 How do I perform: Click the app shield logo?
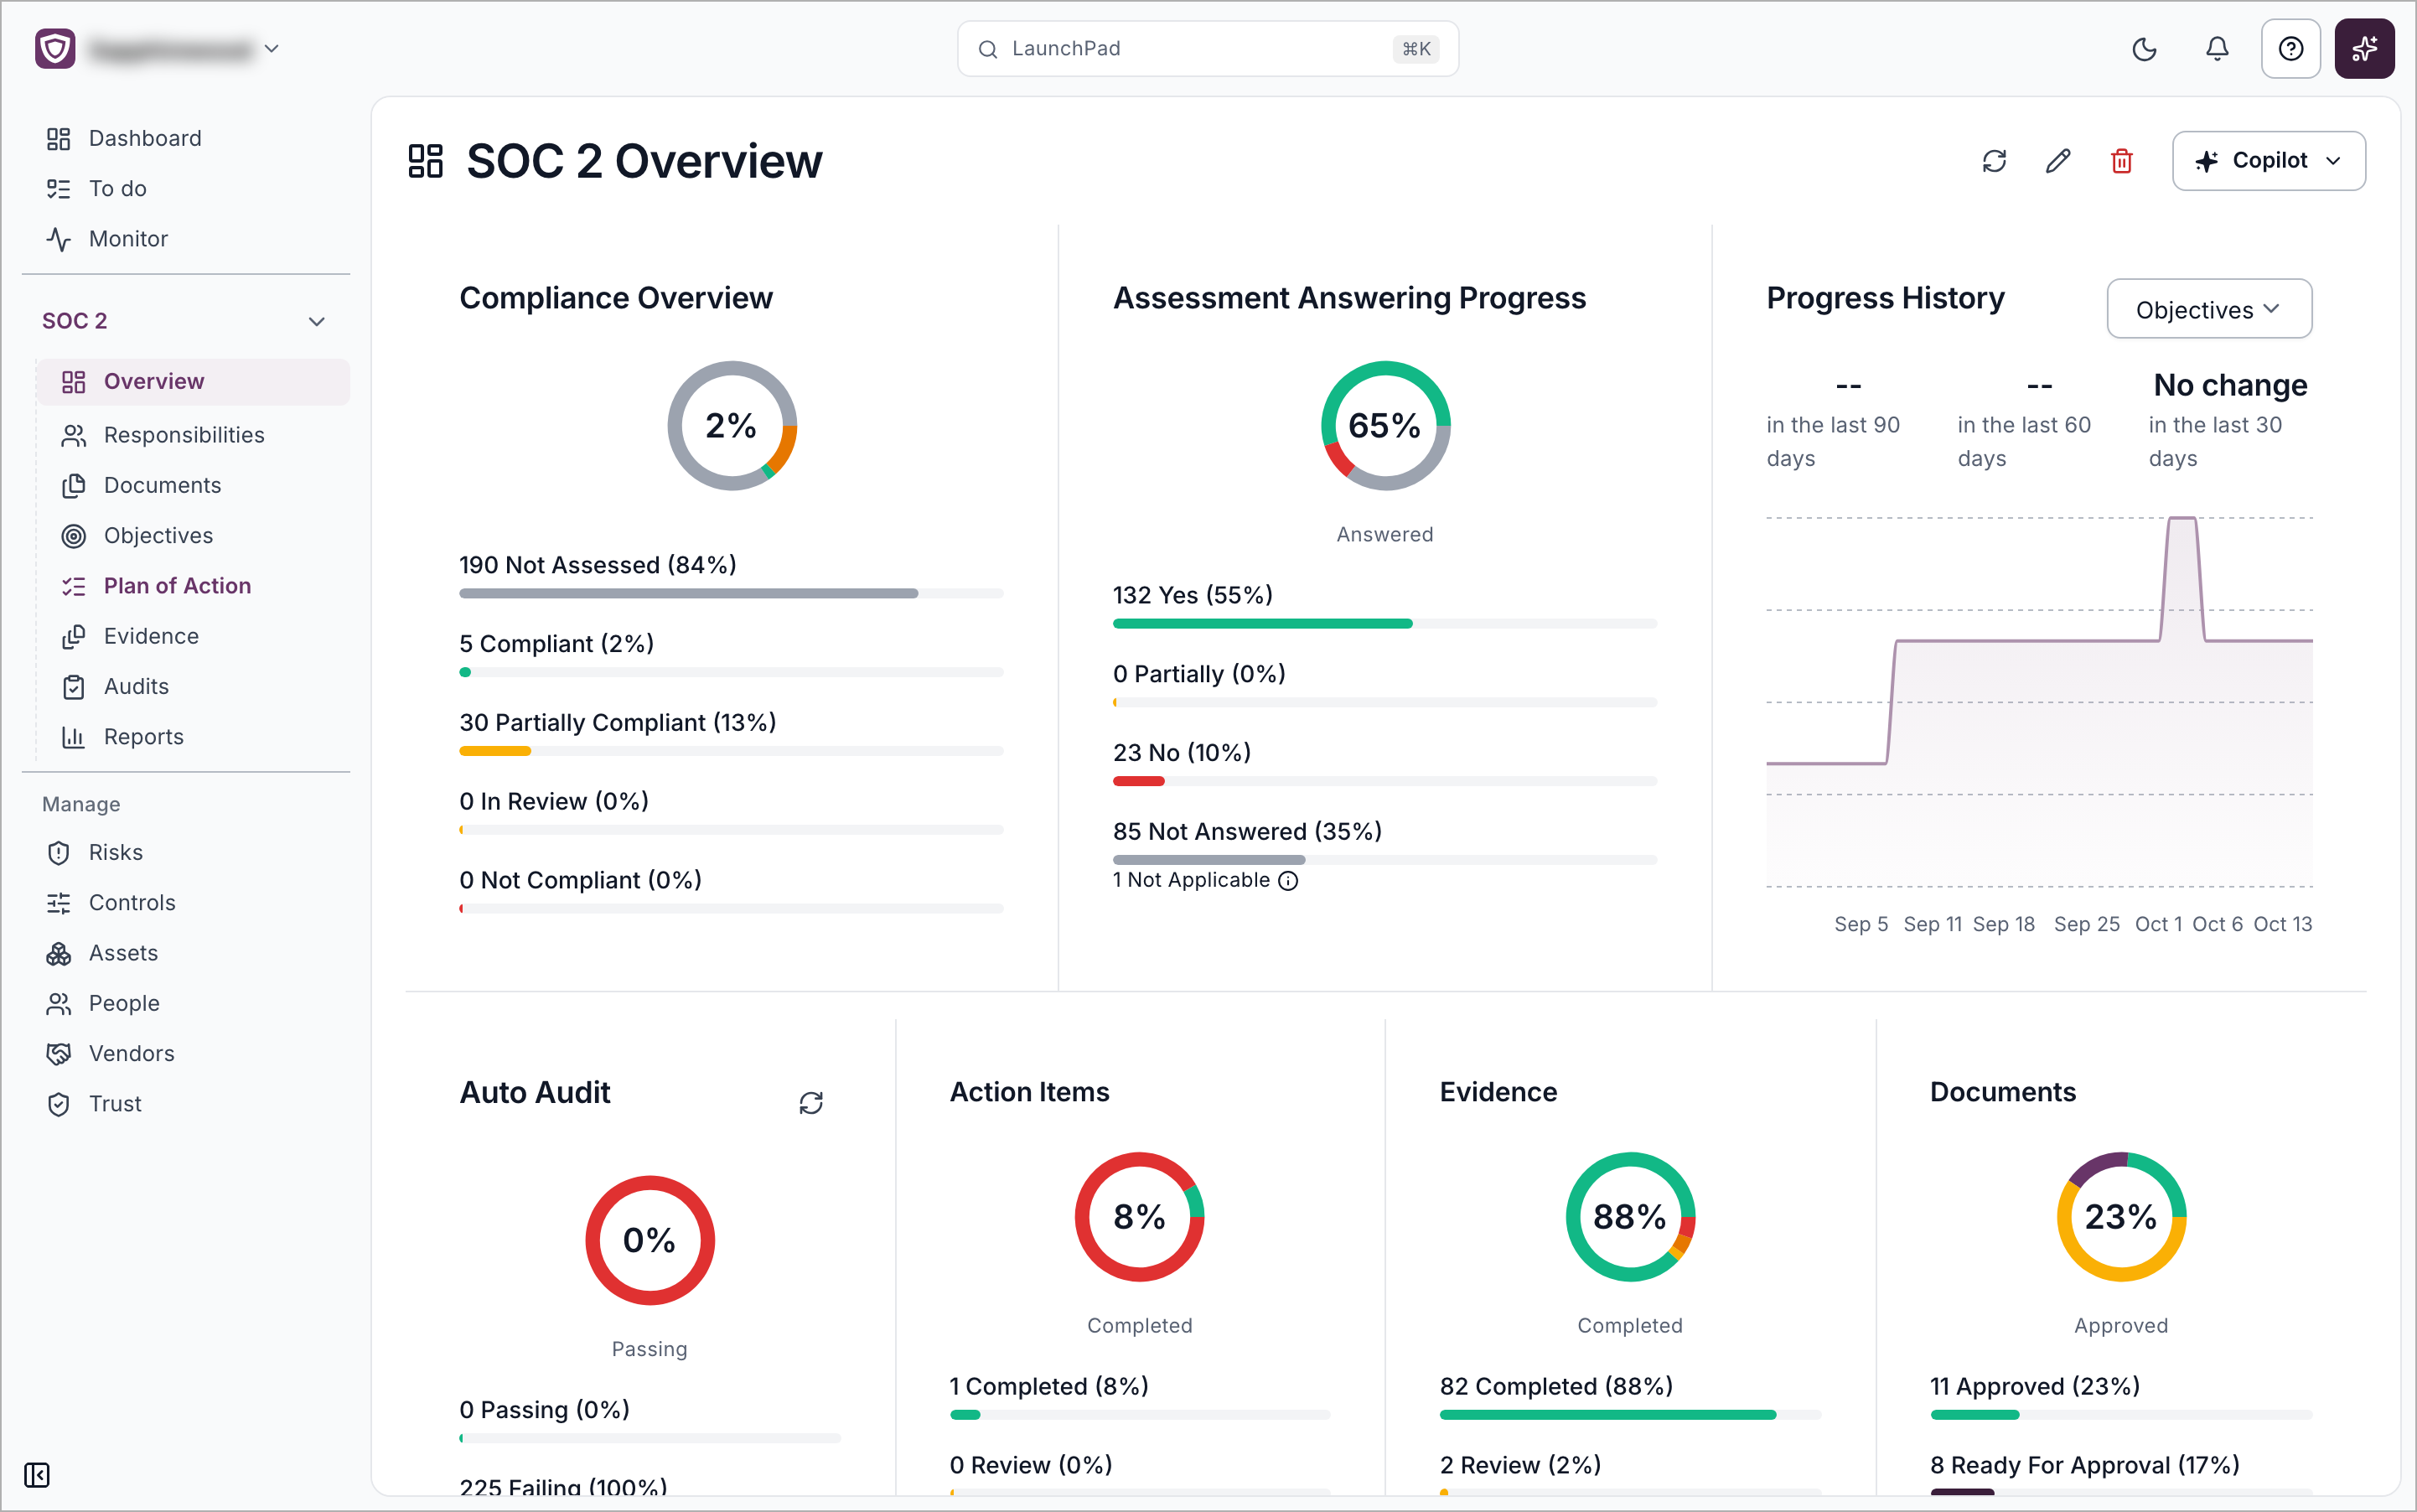click(x=55, y=48)
